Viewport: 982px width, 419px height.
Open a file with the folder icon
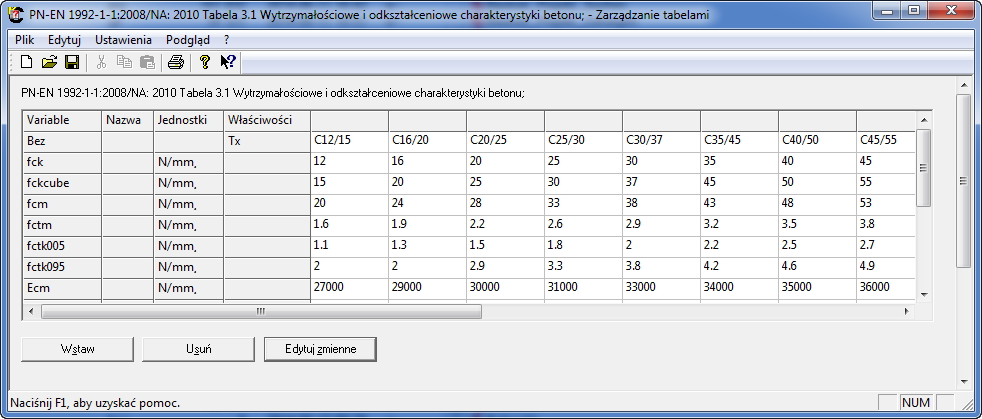(49, 62)
